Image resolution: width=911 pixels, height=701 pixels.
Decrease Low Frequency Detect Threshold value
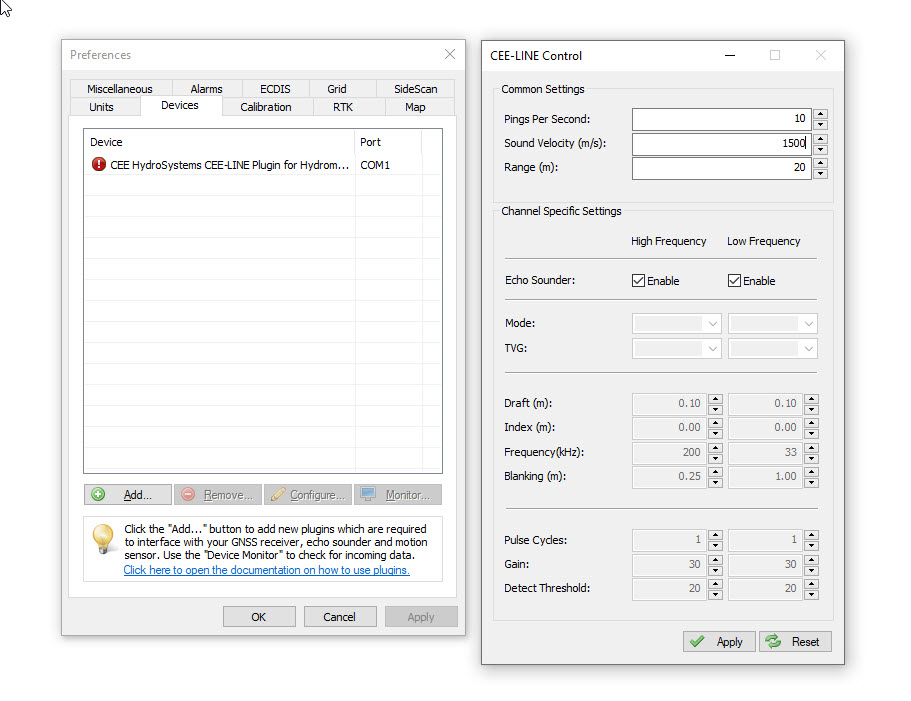pyautogui.click(x=812, y=594)
